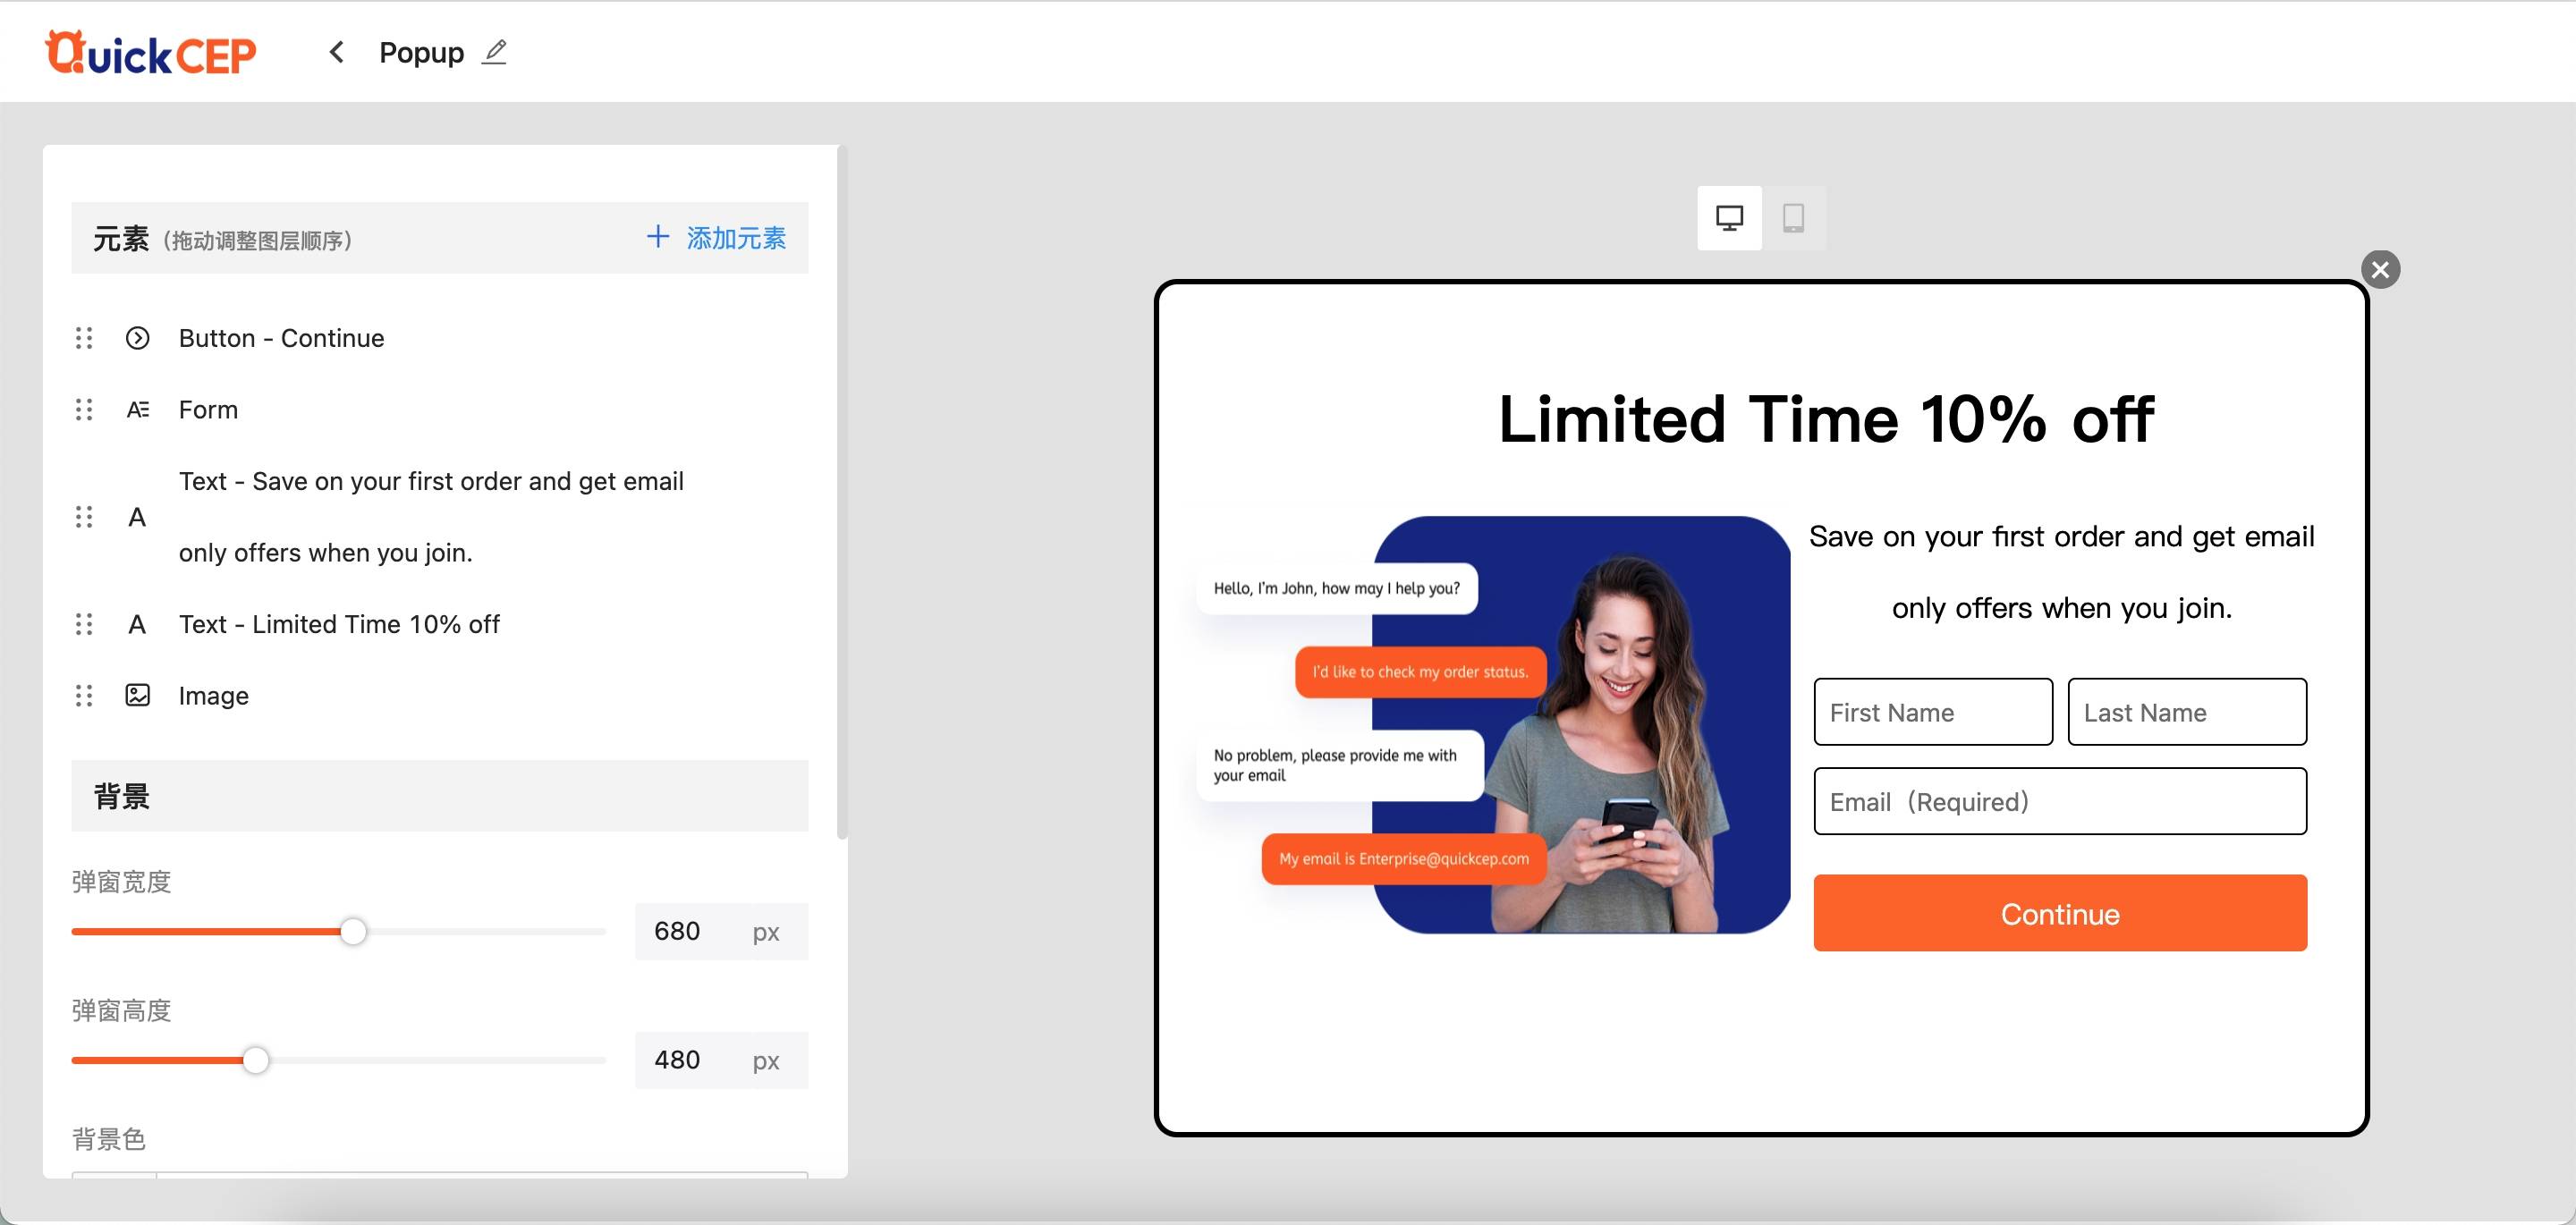Click the text icon beside Save on your first order
The height and width of the screenshot is (1225, 2576).
coord(137,517)
